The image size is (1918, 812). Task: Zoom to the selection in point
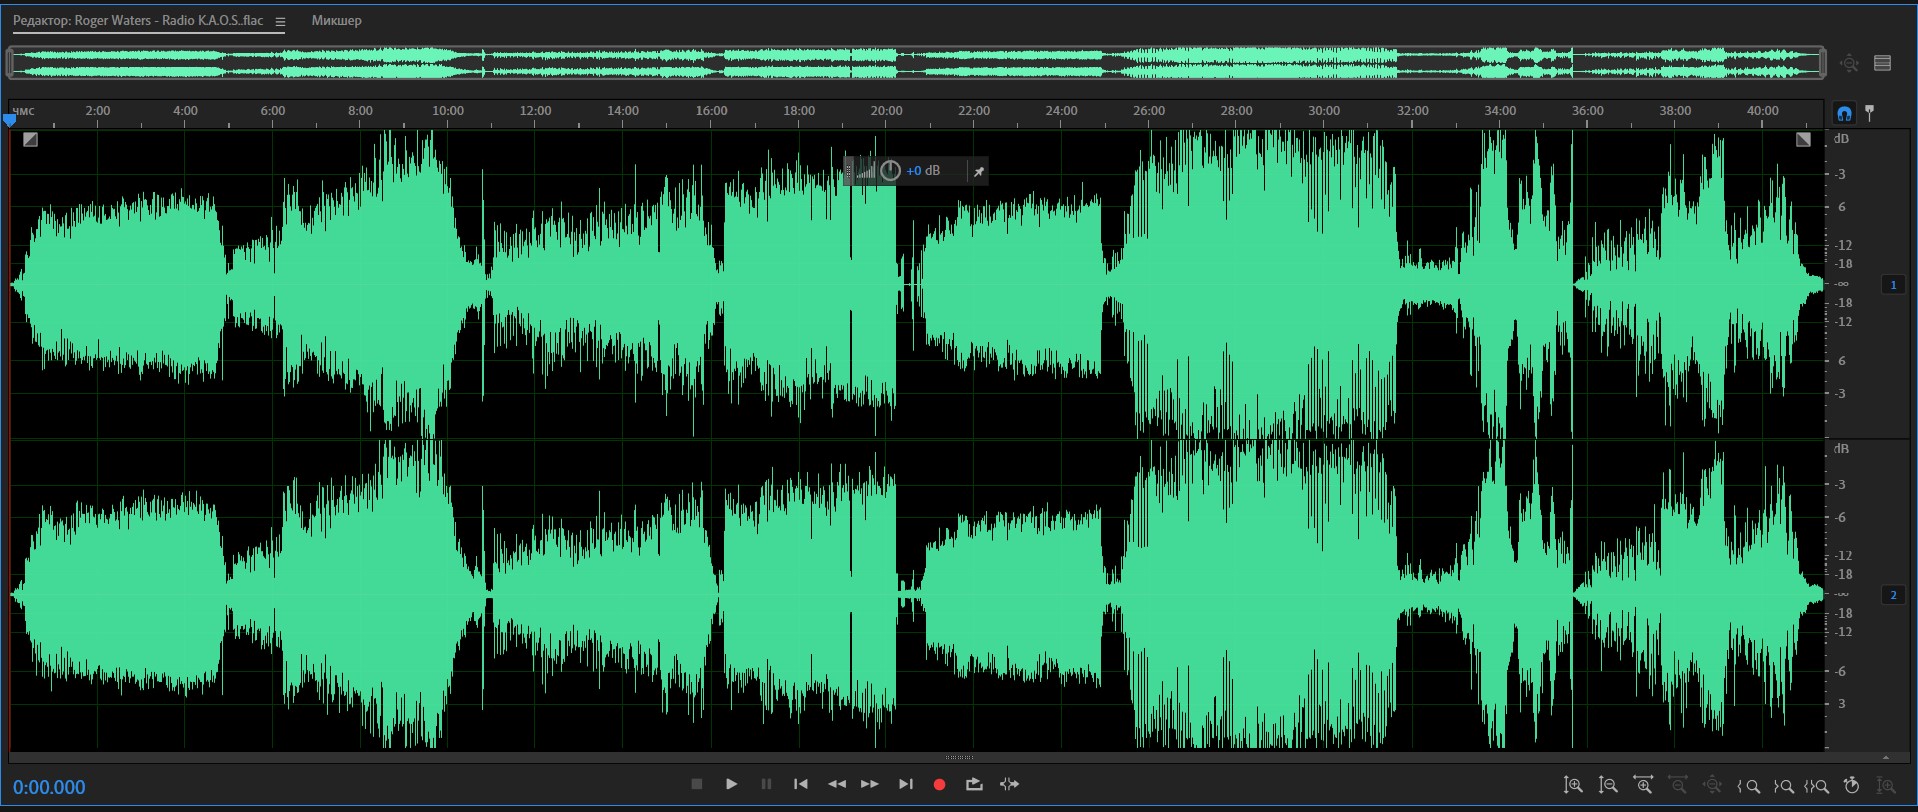click(1748, 786)
